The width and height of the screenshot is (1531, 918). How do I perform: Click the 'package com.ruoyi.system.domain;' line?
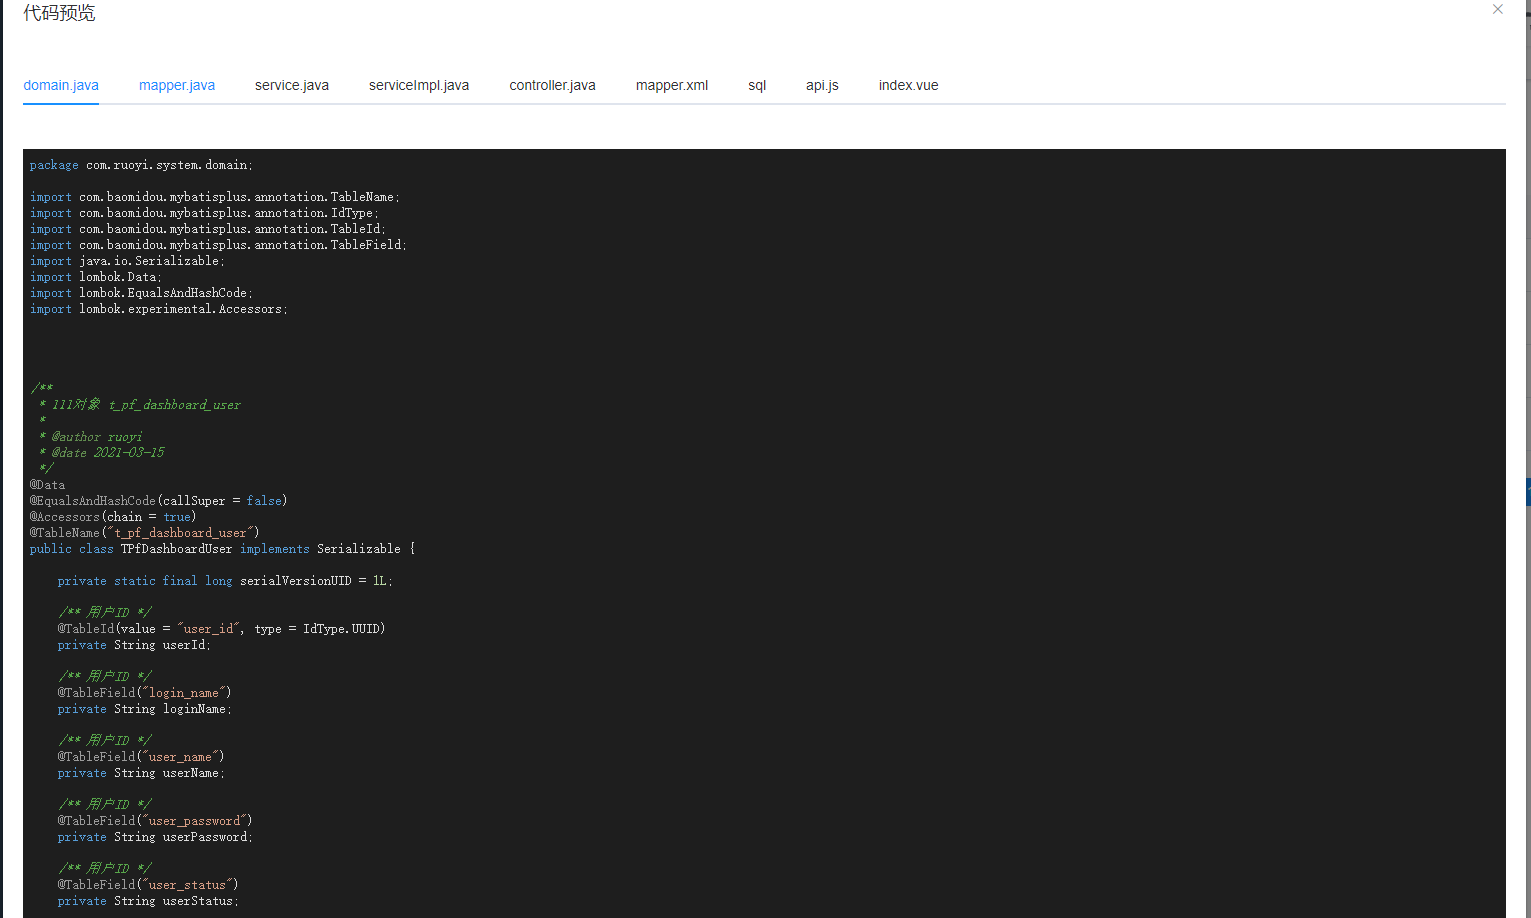(x=141, y=165)
